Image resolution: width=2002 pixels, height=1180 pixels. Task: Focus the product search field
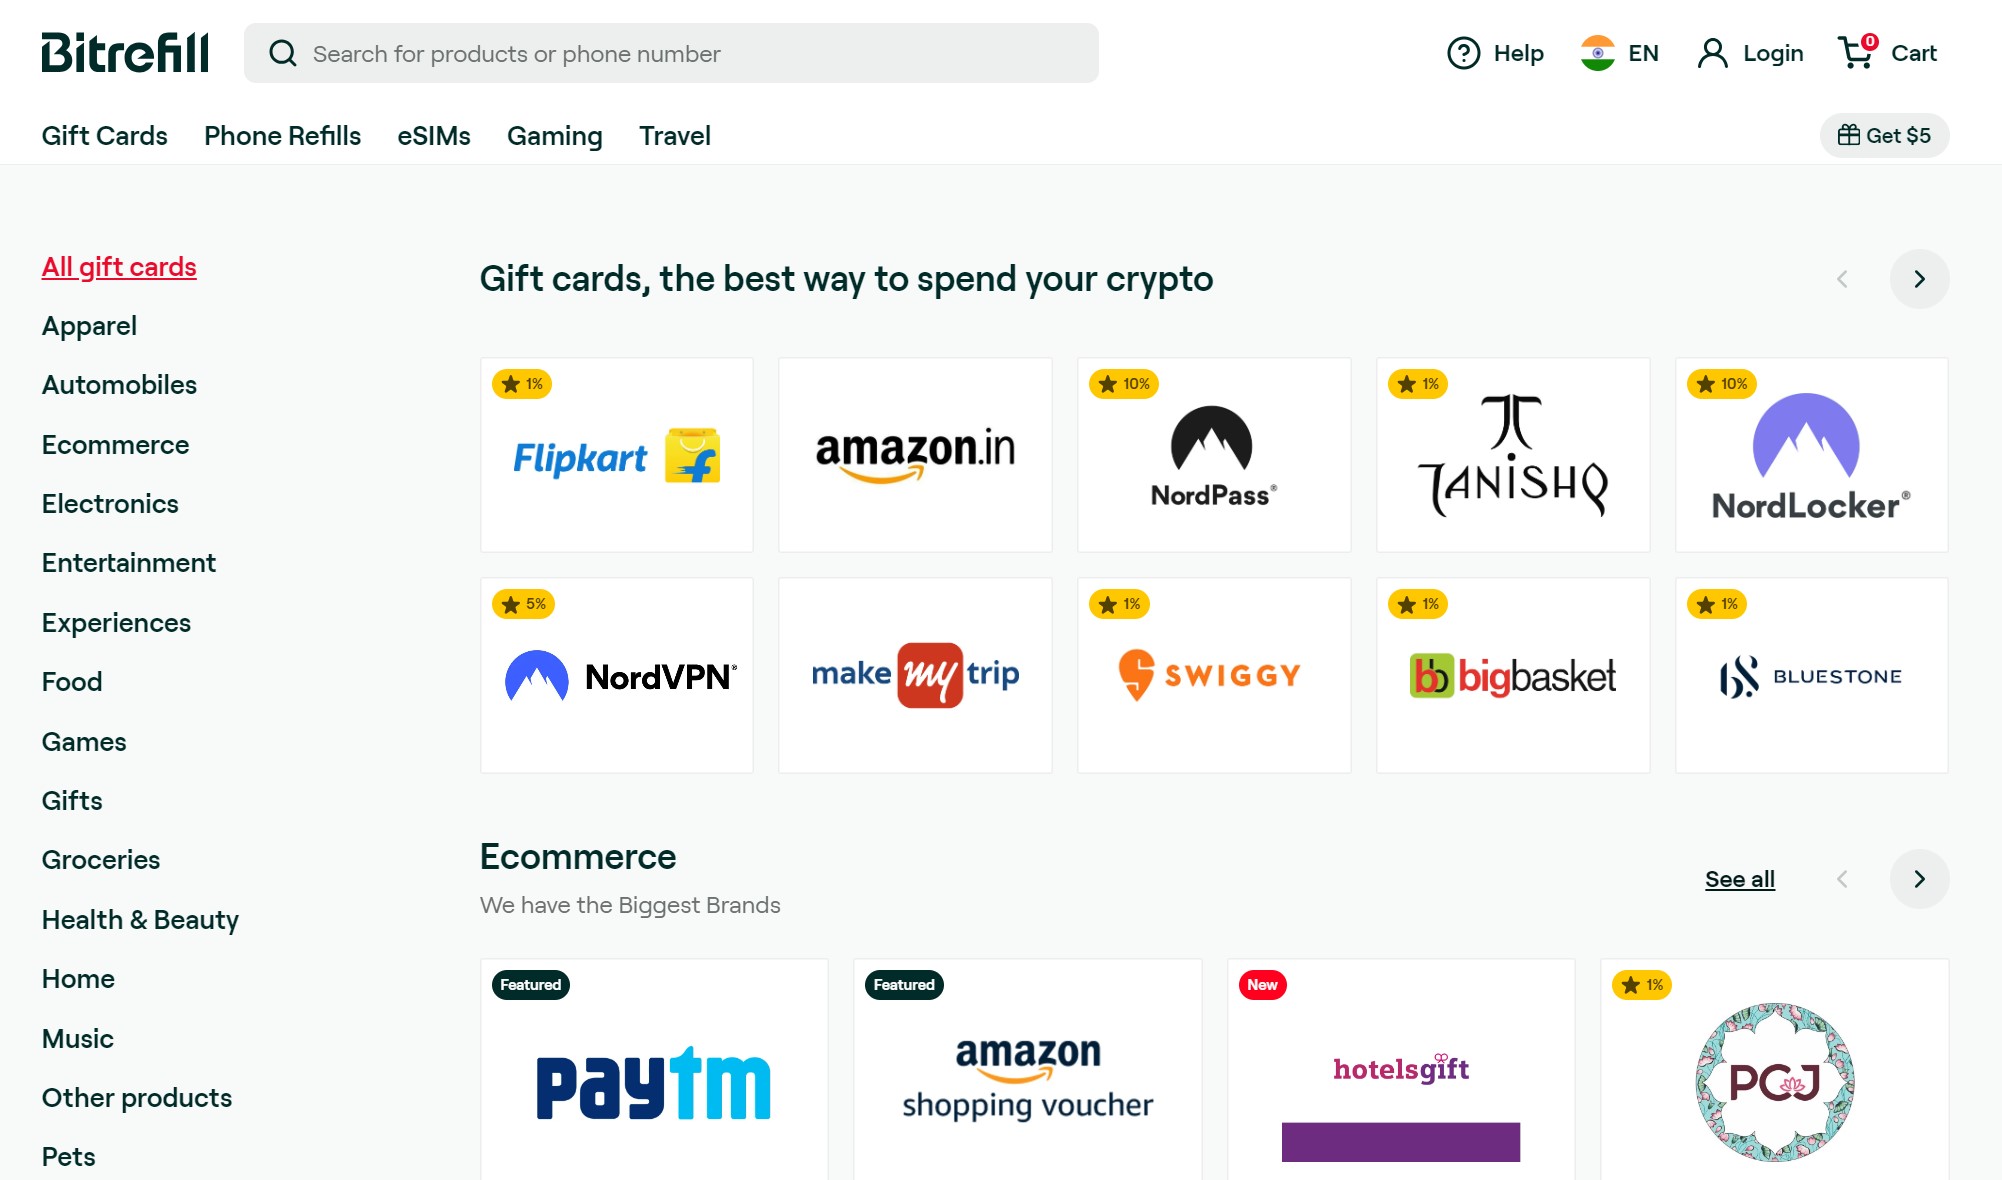671,53
